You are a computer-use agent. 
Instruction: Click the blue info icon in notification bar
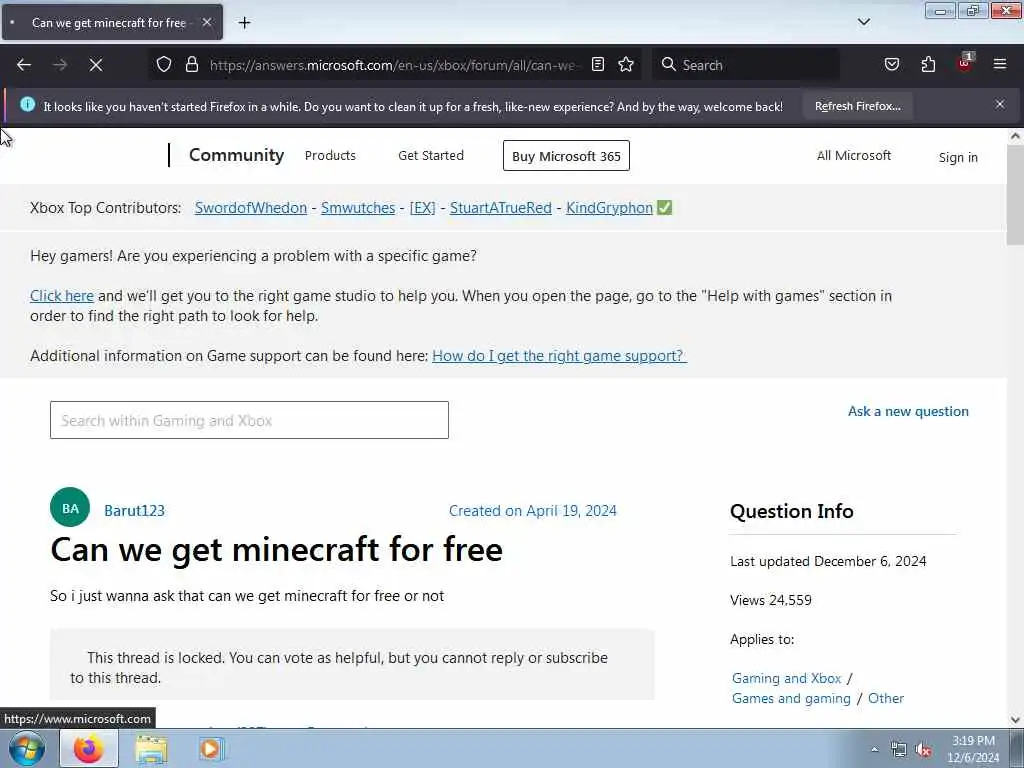coord(27,104)
